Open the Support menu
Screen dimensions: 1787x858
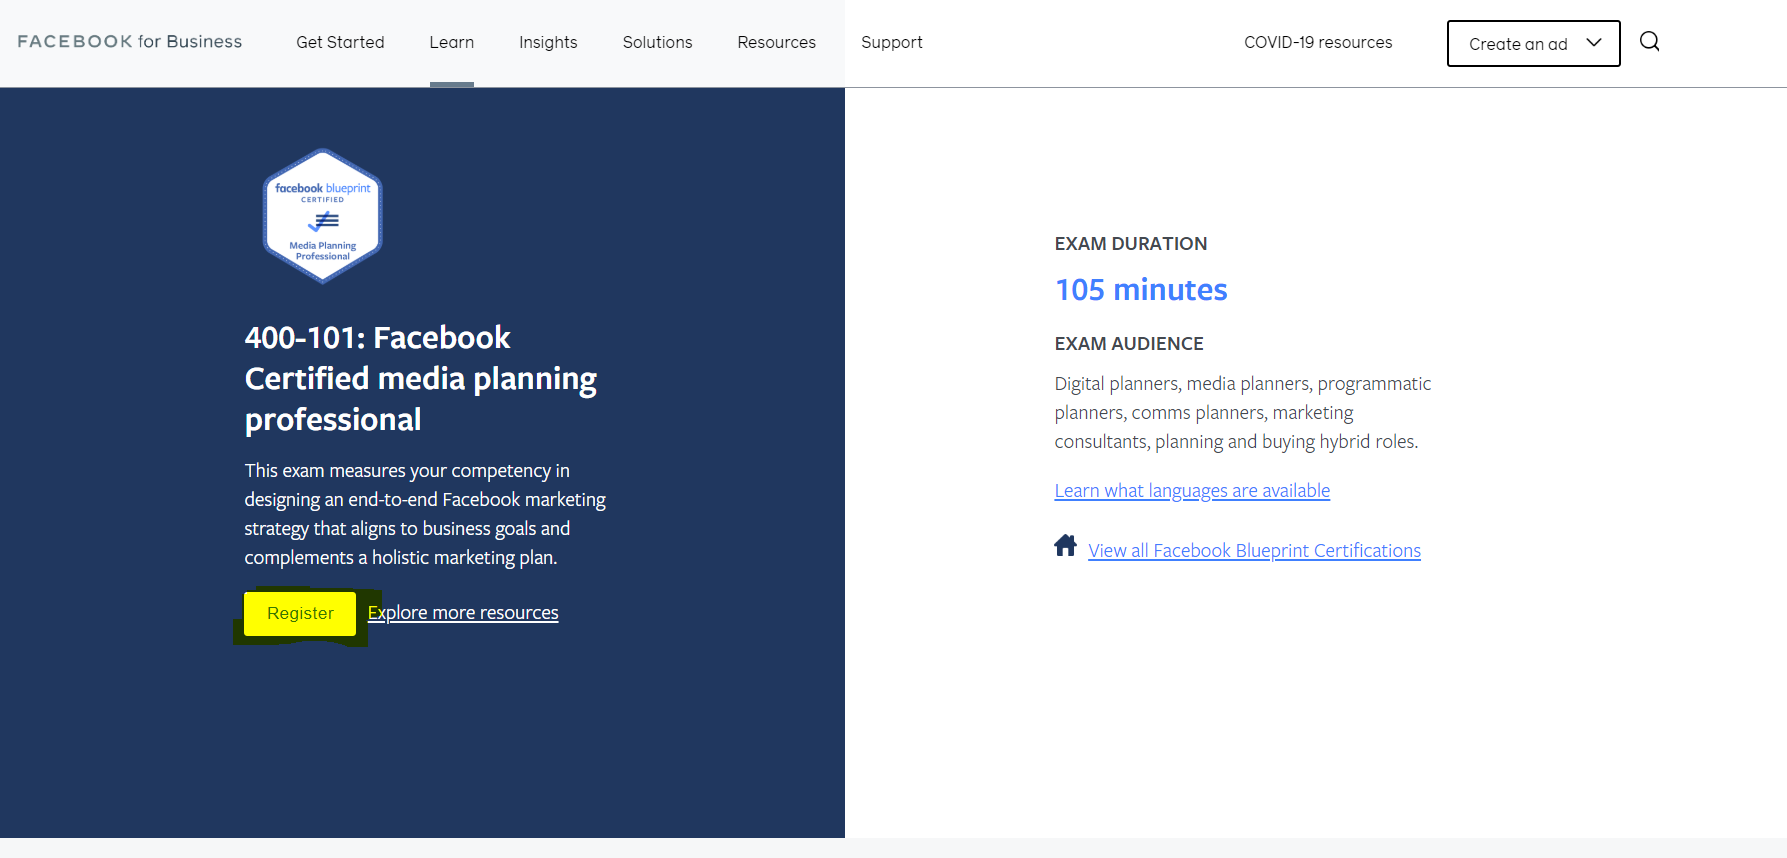[x=891, y=42]
